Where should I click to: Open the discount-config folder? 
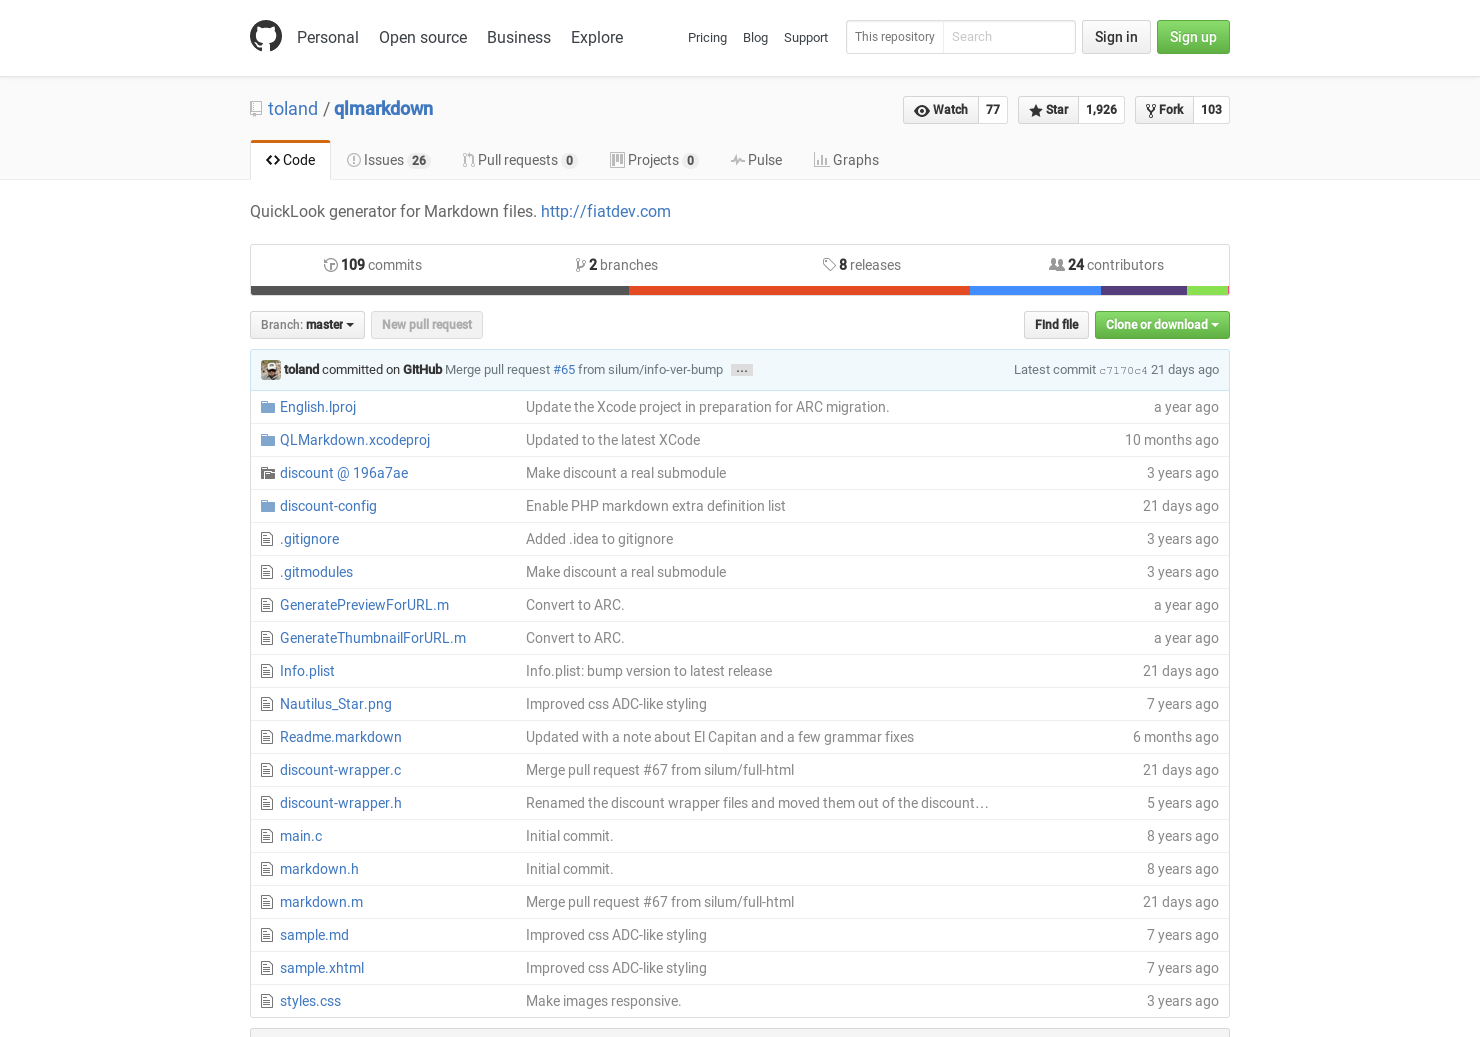(328, 506)
